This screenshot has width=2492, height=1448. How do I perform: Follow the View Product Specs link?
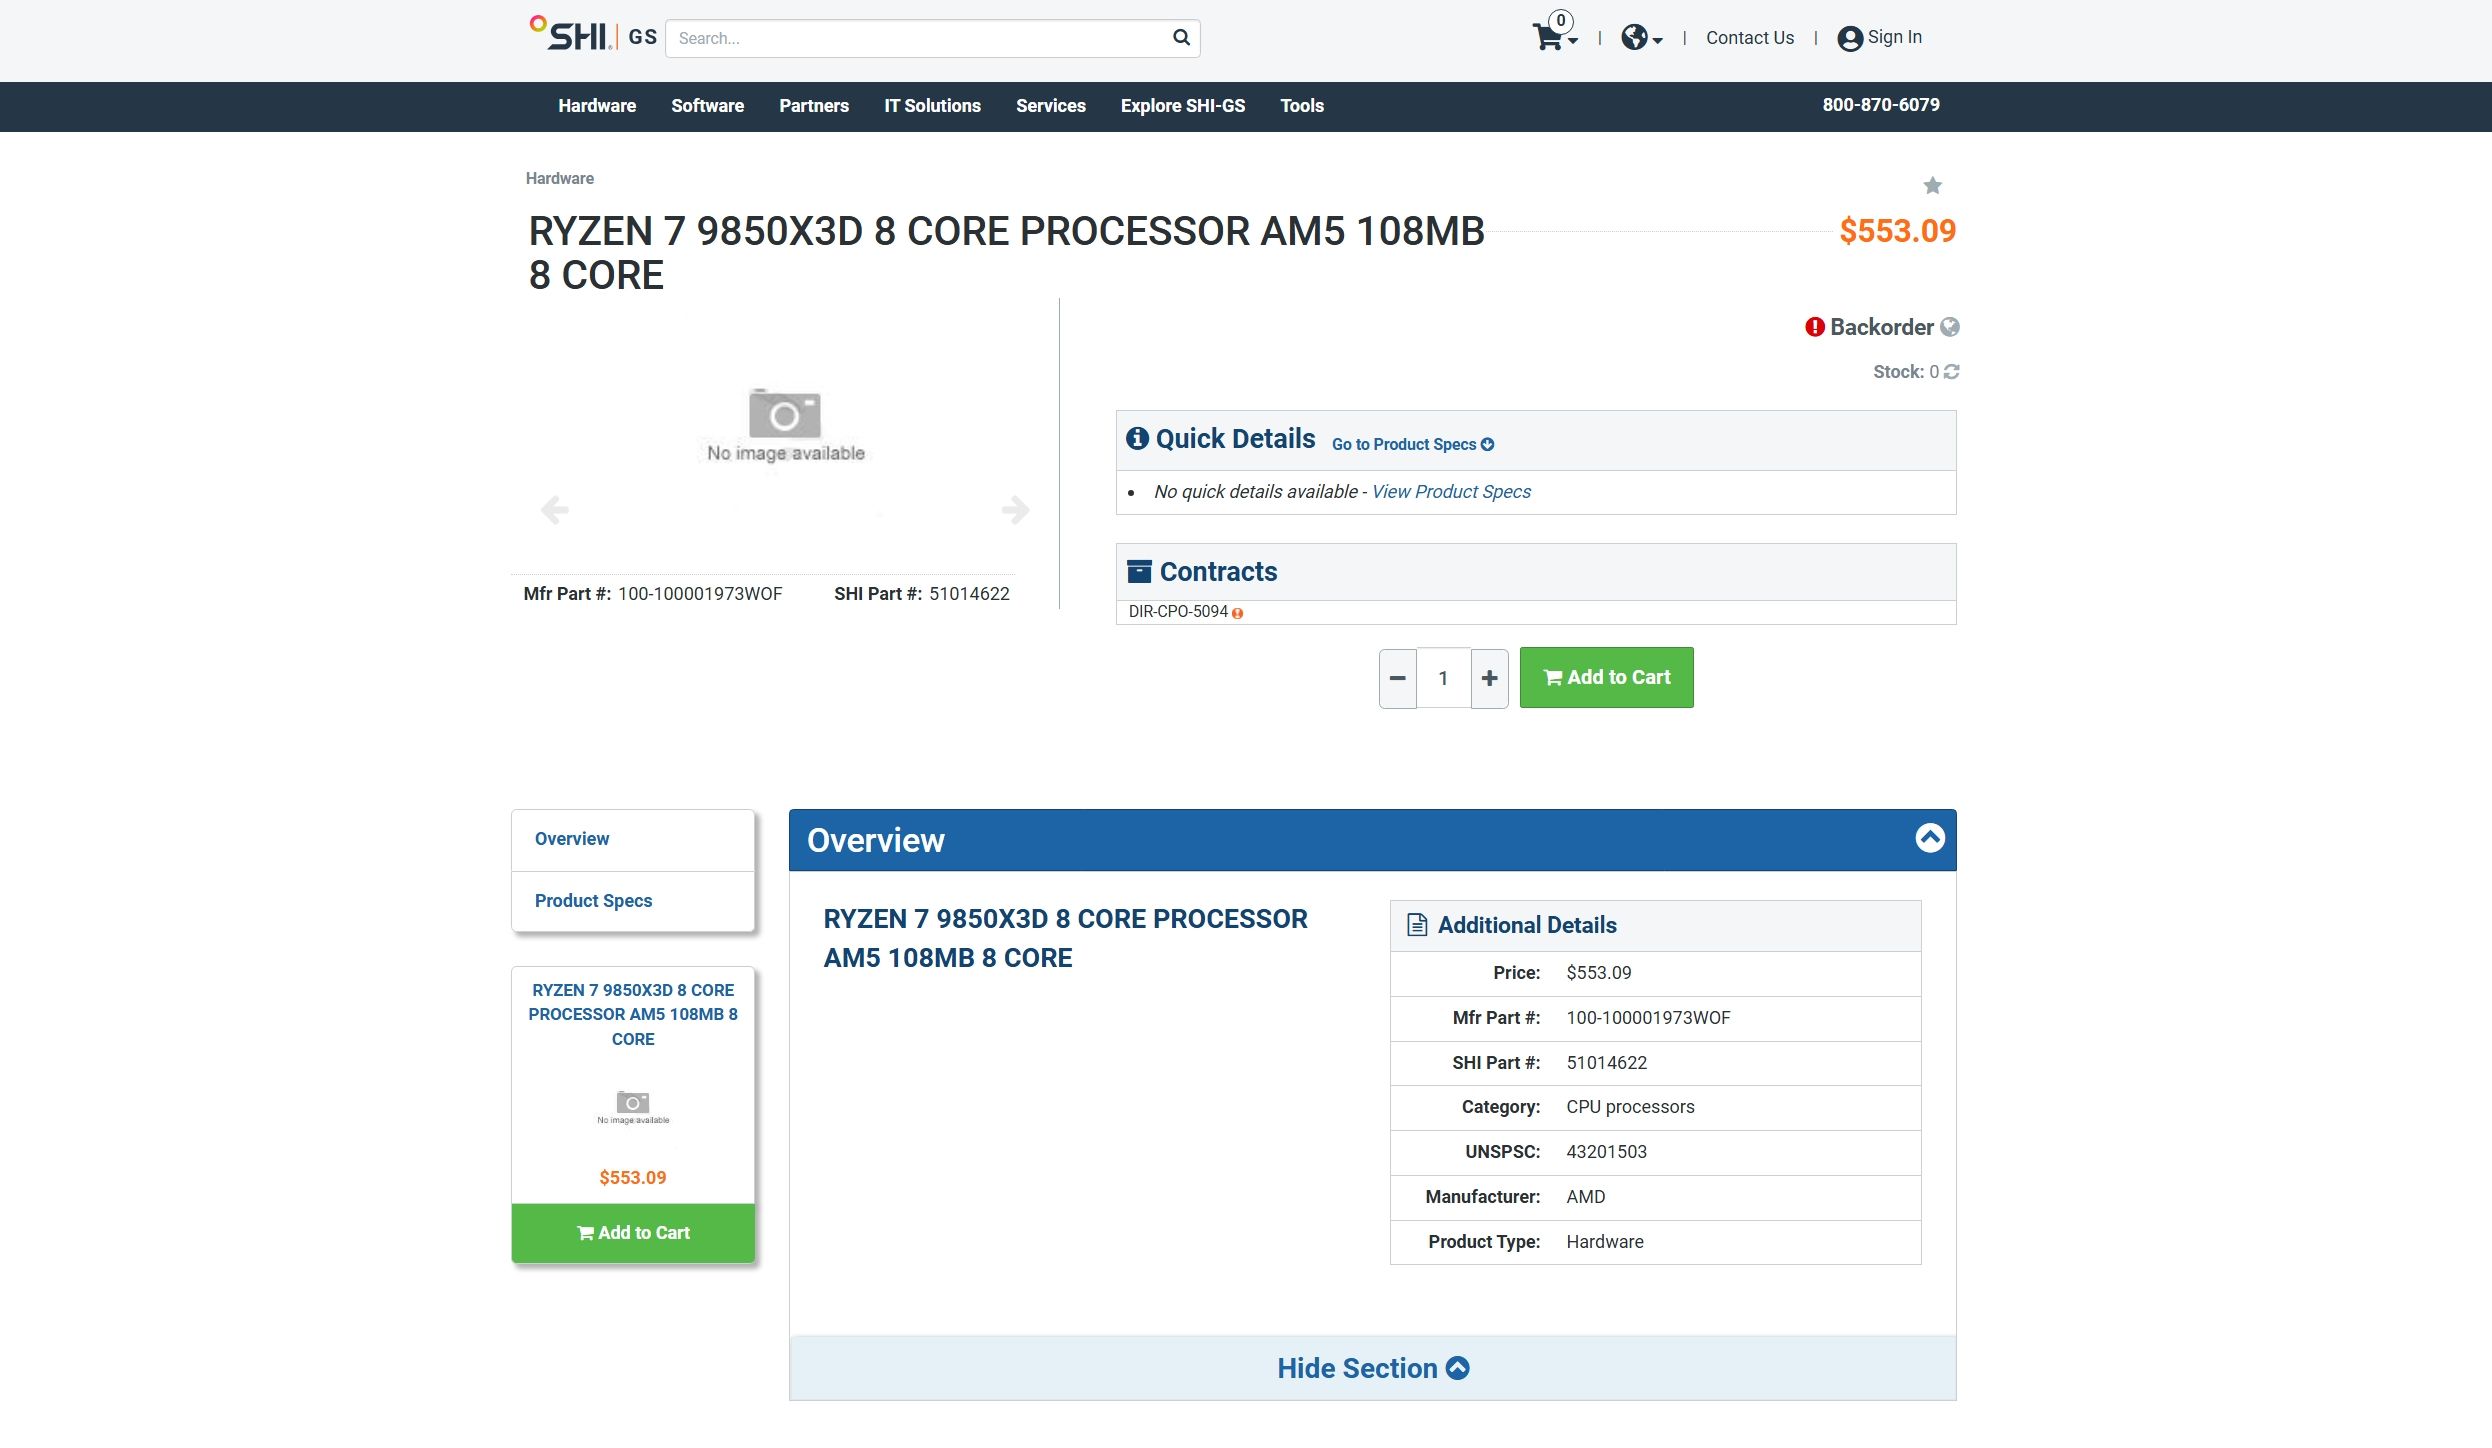[1451, 491]
